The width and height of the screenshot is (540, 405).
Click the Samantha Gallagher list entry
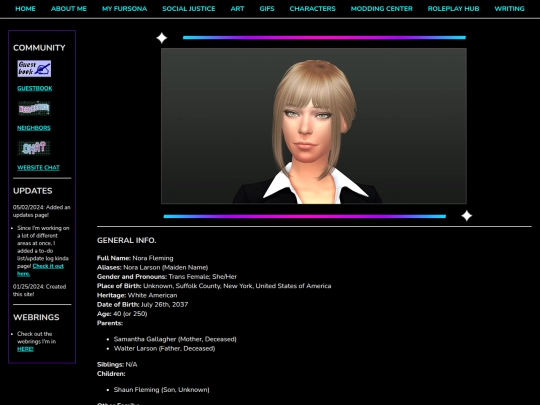(x=175, y=339)
